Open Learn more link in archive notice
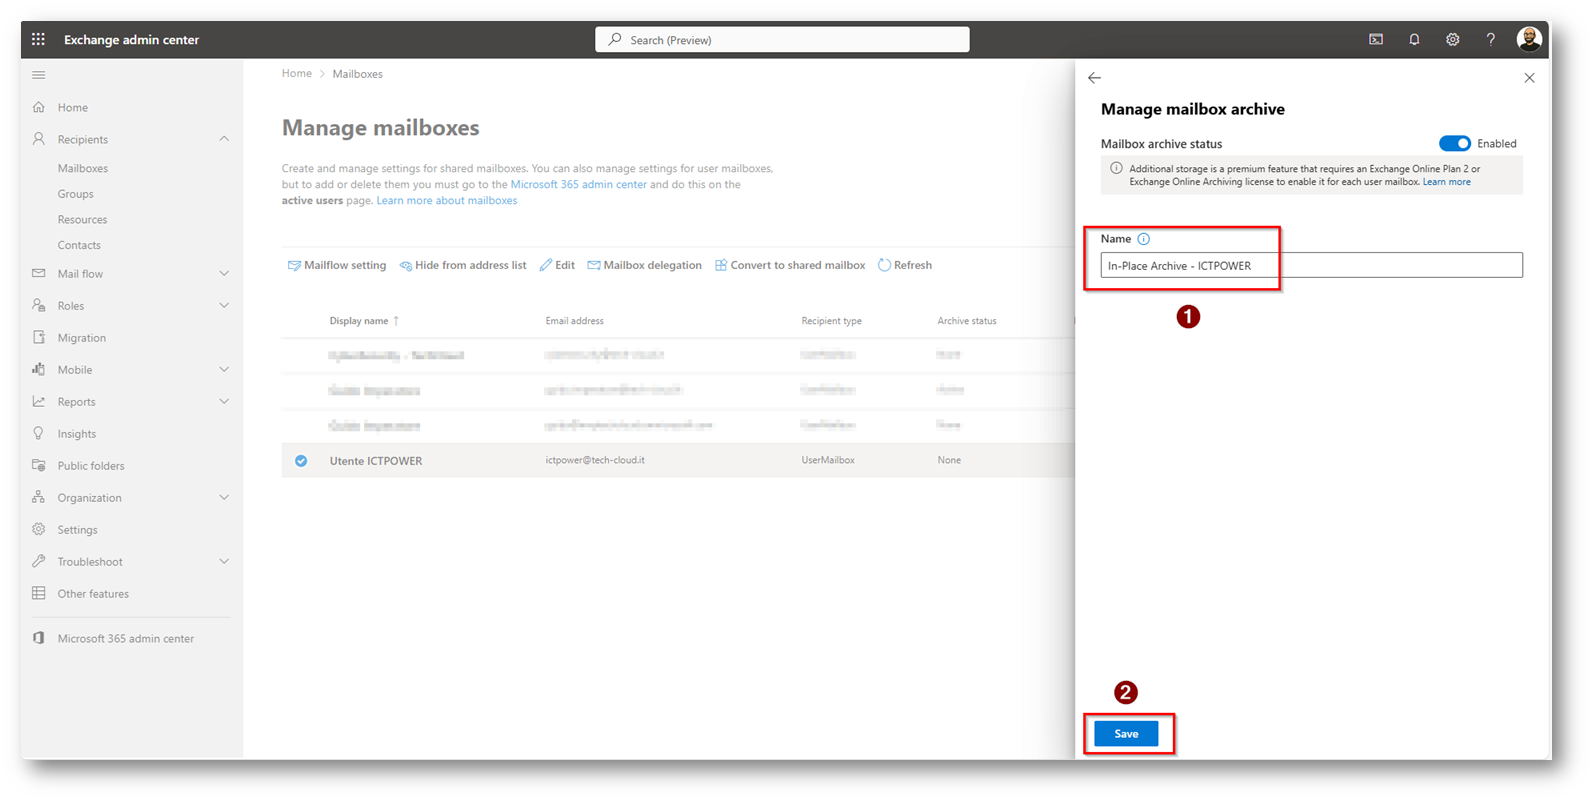The width and height of the screenshot is (1594, 802). [x=1447, y=182]
